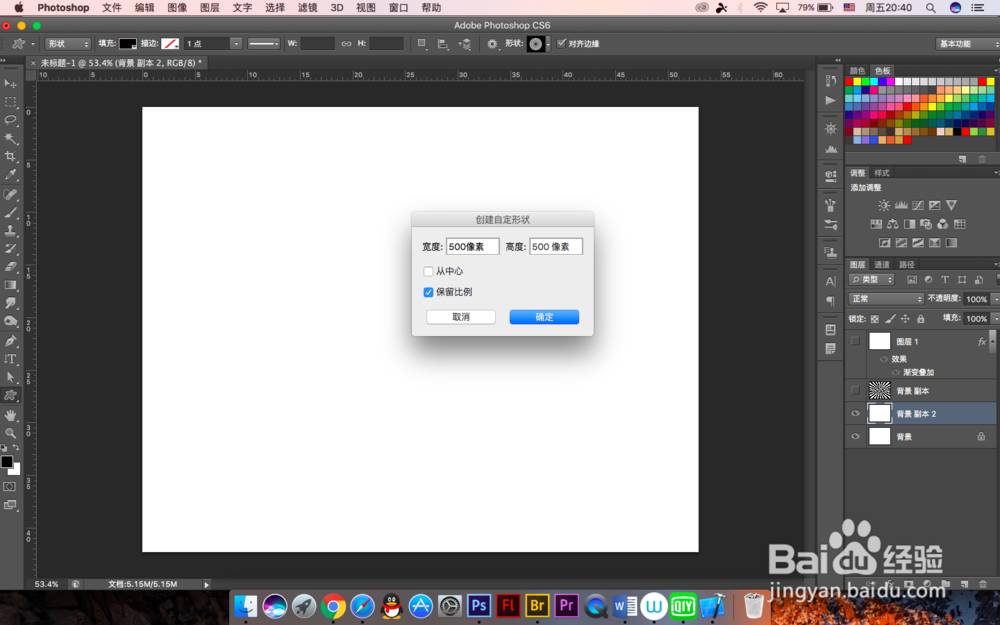Toggle Quick Mask mode icon

tap(10, 487)
